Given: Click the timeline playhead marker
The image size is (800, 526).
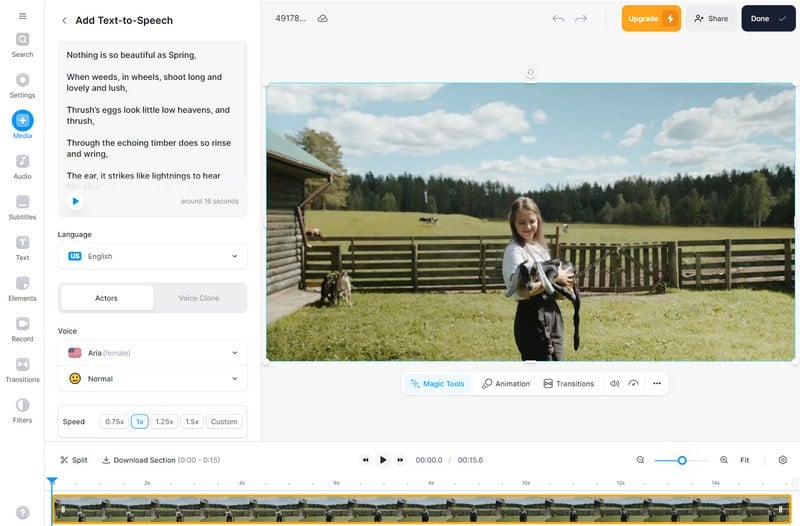Looking at the screenshot, I should coord(52,481).
